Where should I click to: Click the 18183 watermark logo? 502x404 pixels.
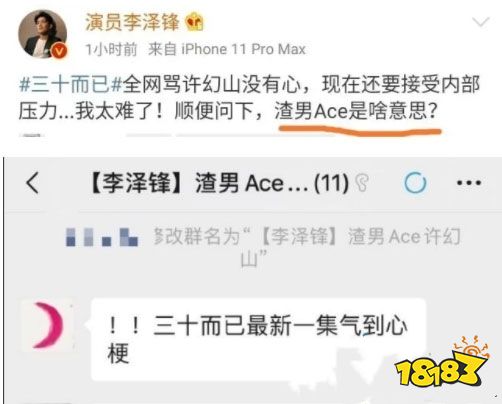point(441,363)
